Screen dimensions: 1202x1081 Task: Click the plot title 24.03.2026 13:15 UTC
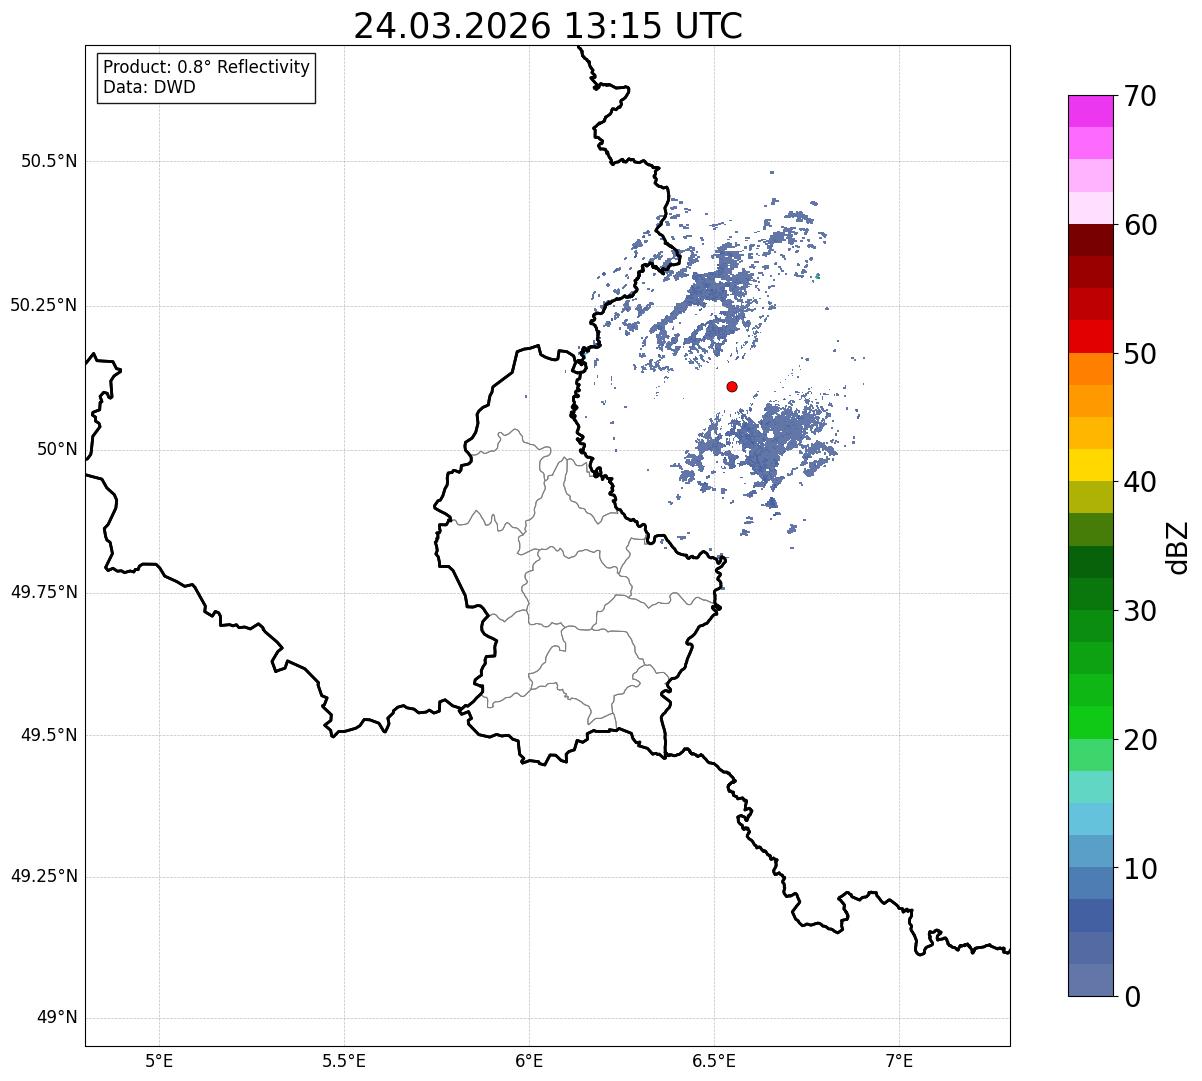tap(548, 26)
